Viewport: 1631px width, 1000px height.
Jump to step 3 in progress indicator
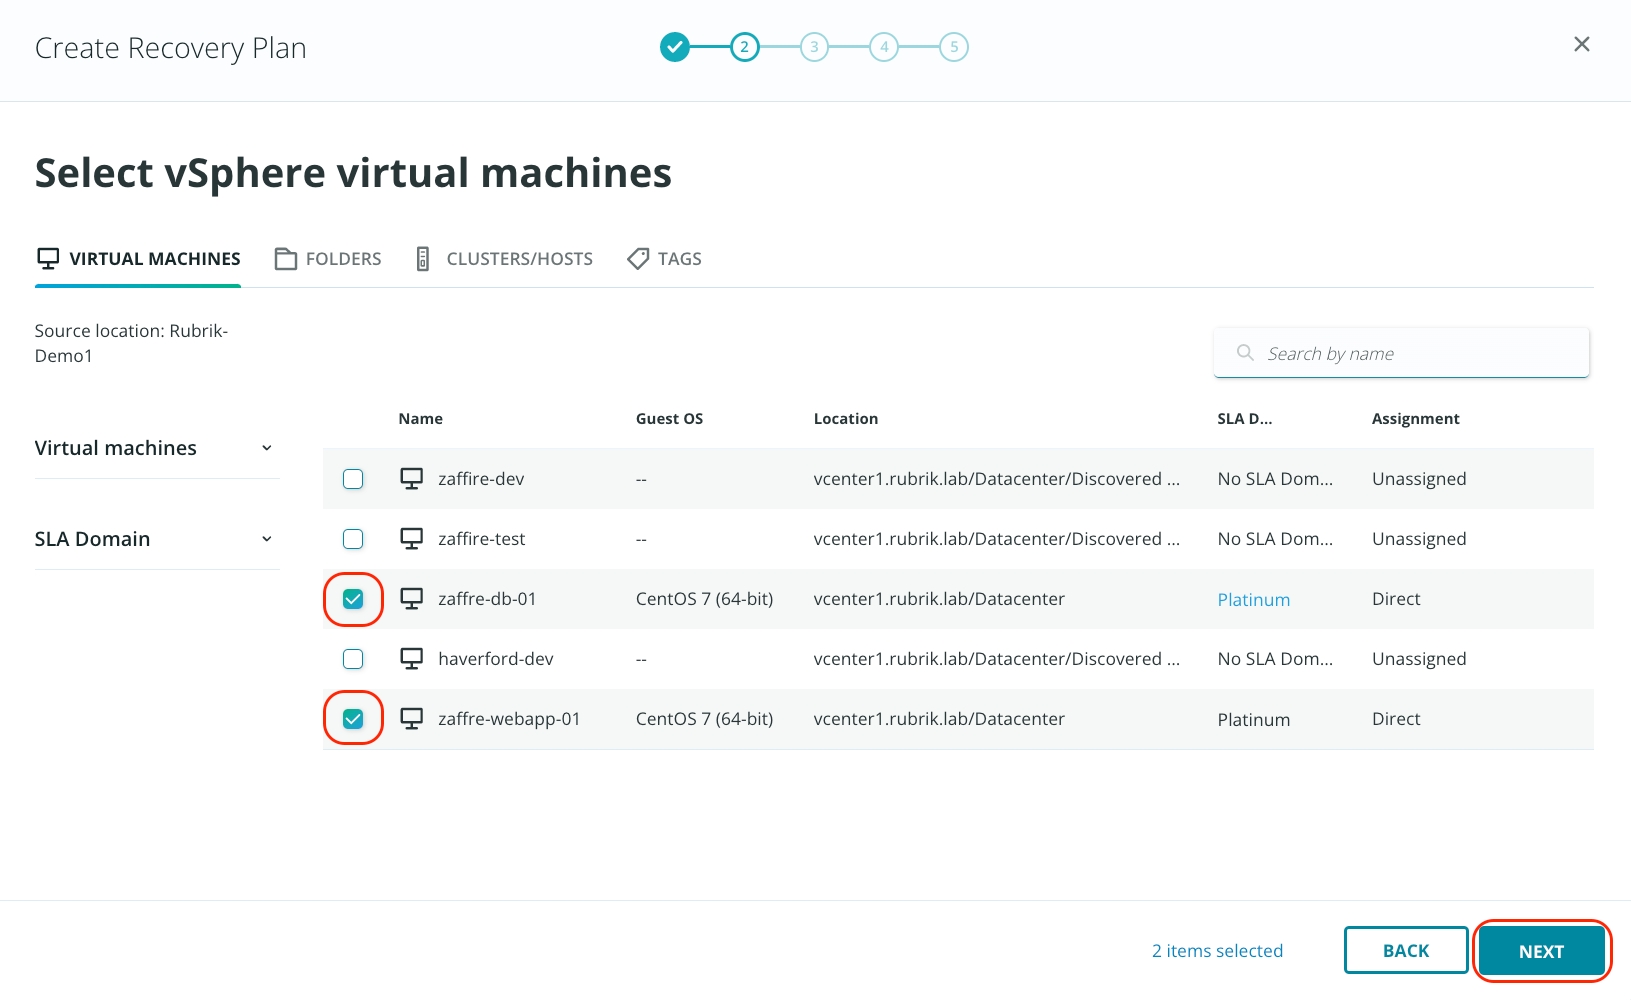[x=814, y=47]
